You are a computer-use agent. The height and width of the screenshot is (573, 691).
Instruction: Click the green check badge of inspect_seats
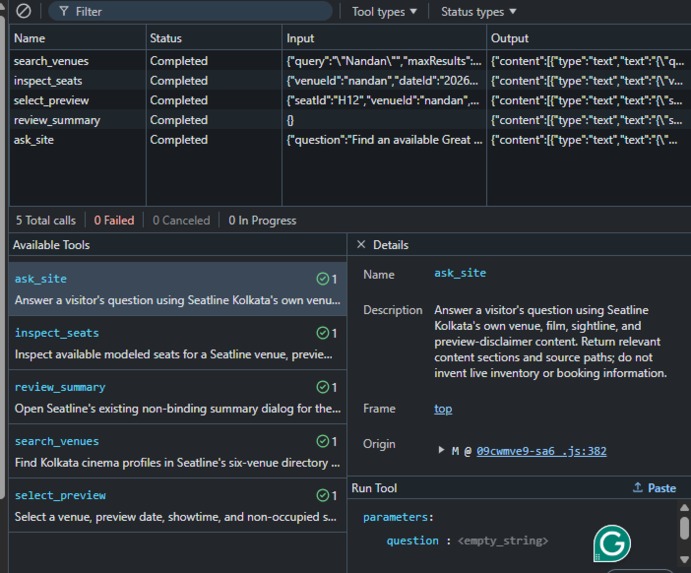coord(323,333)
